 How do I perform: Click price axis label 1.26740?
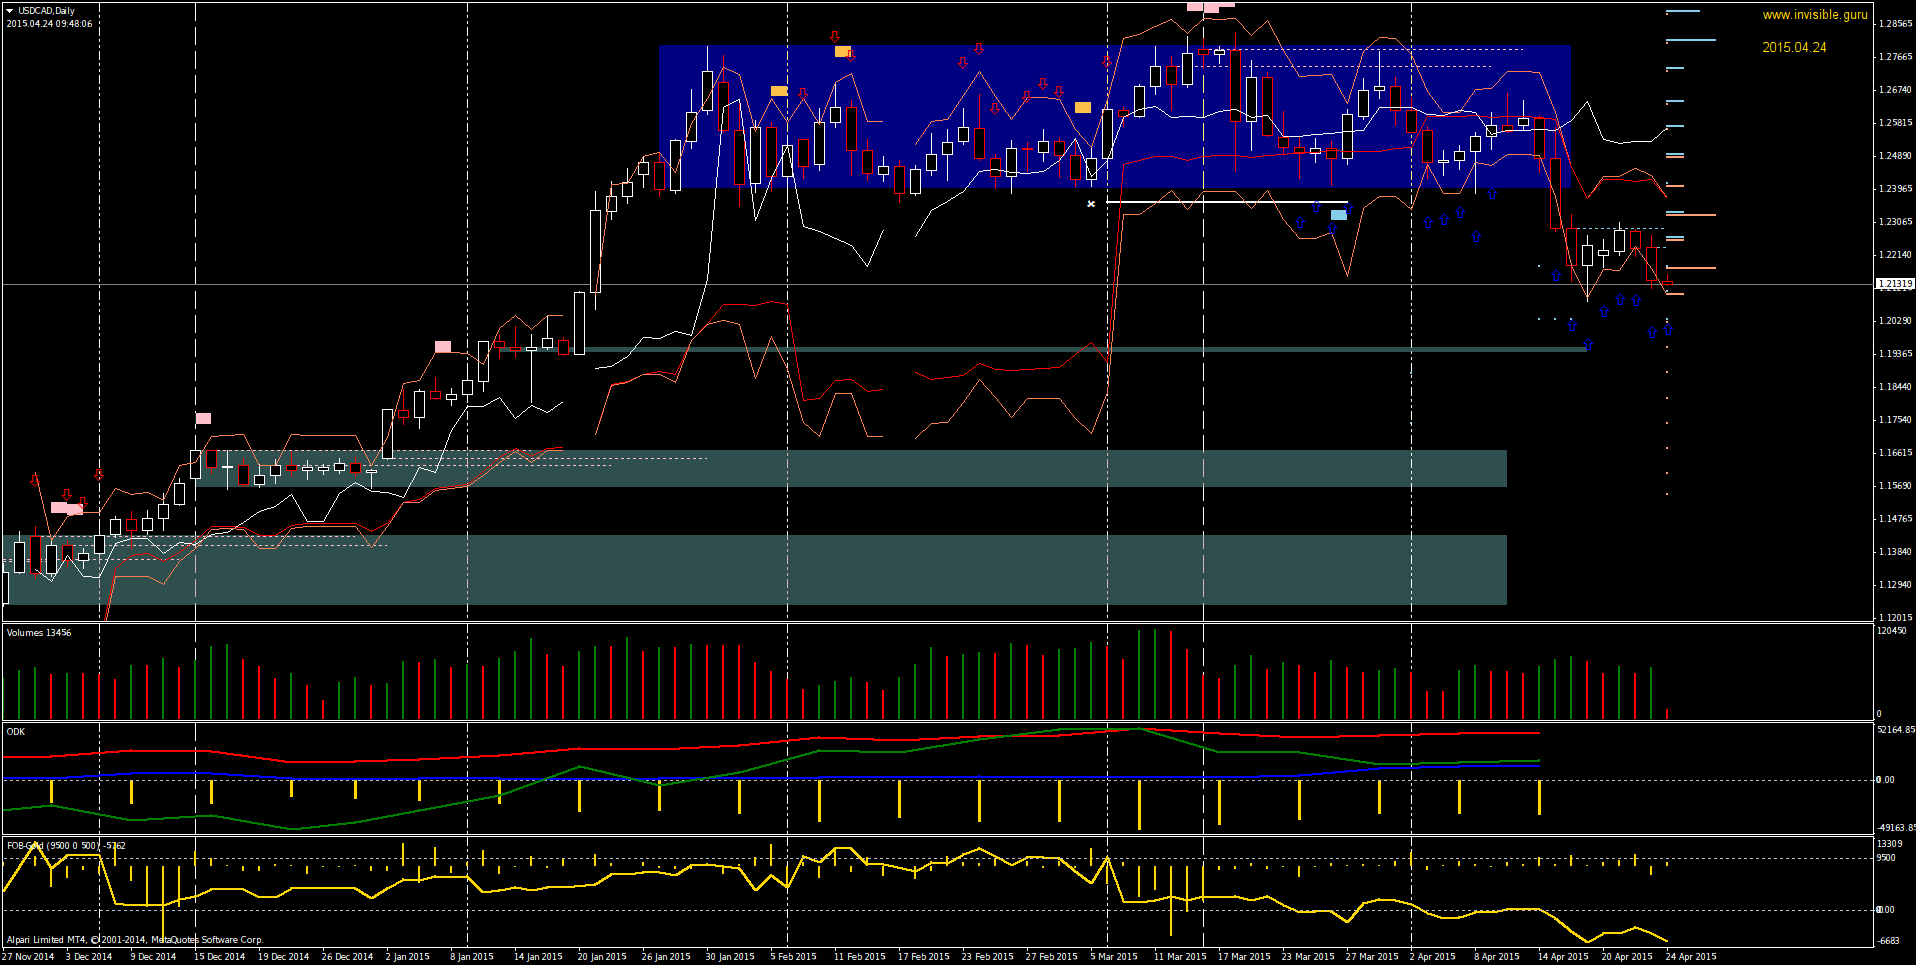click(1896, 90)
